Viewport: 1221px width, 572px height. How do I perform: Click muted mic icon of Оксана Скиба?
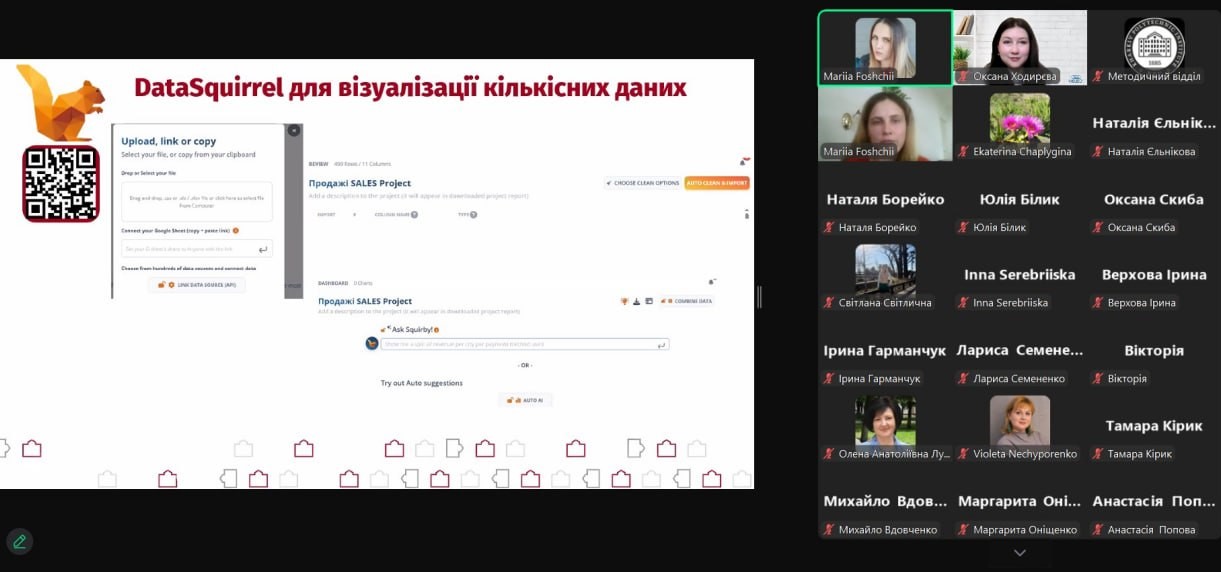1098,227
